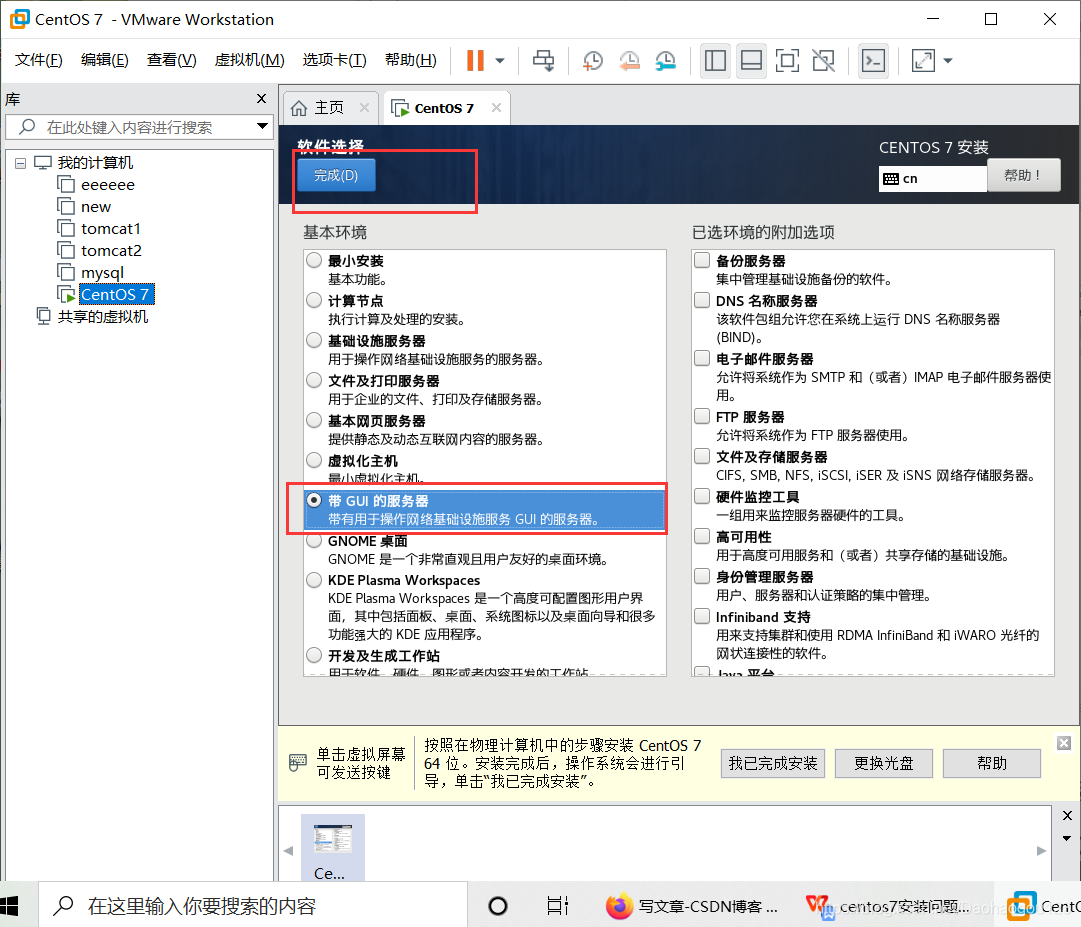Image resolution: width=1081 pixels, height=927 pixels.
Task: Collapse the 我的计算机 tree node
Action: coord(21,163)
